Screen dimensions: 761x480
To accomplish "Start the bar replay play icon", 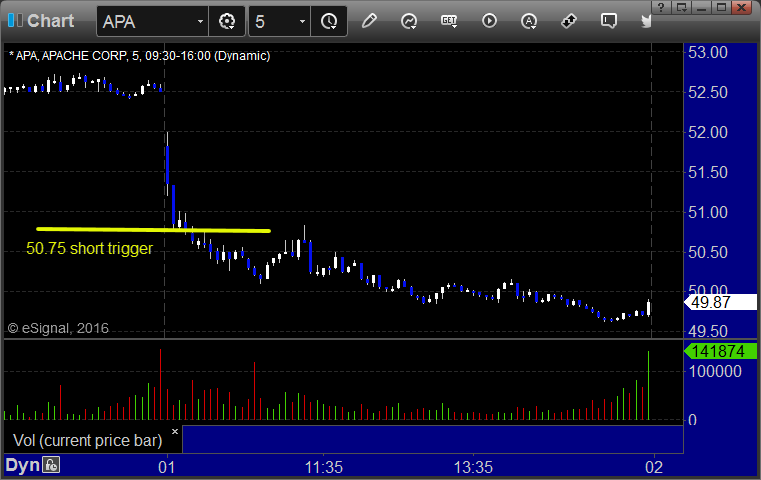I will 489,21.
